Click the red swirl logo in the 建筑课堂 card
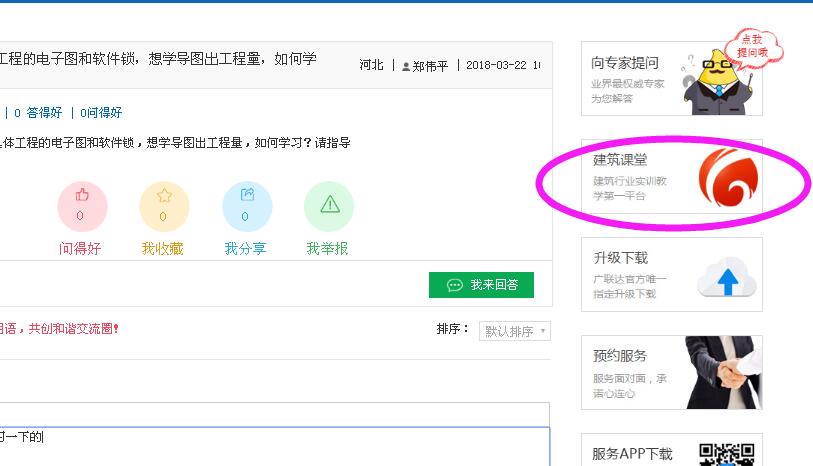813x466 pixels. pyautogui.click(x=728, y=177)
